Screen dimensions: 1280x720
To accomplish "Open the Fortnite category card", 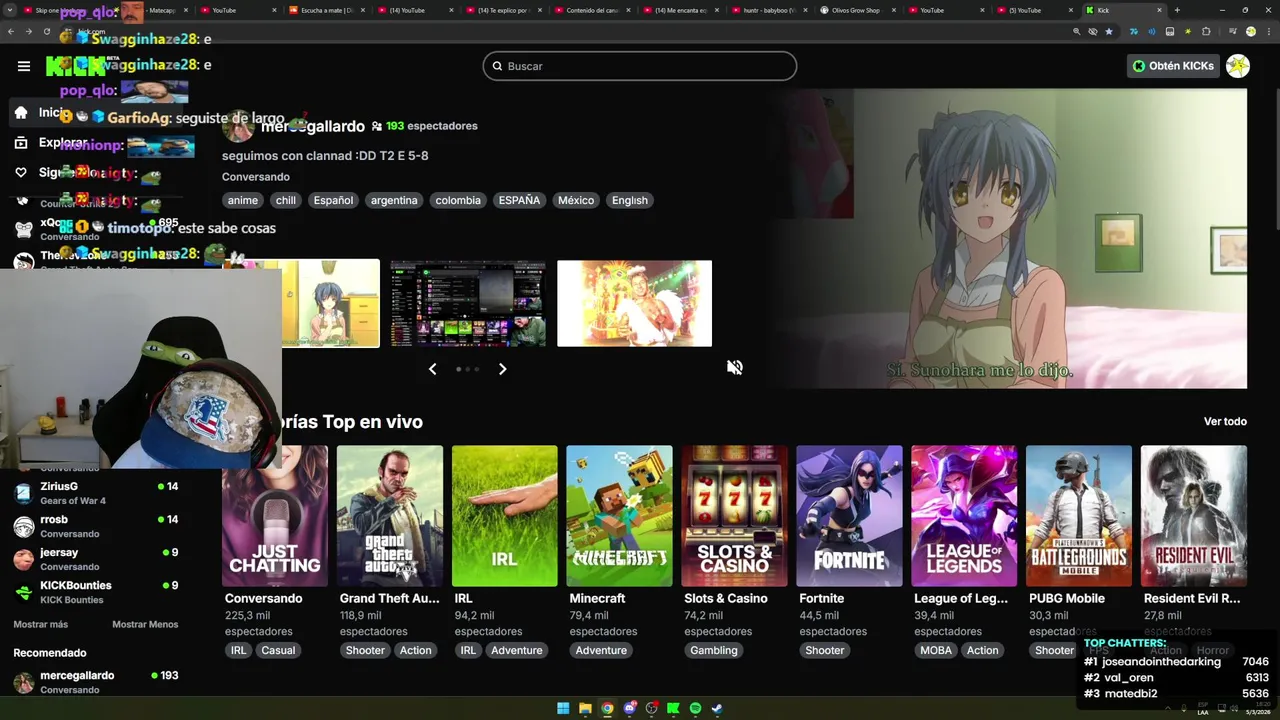I will (x=850, y=516).
